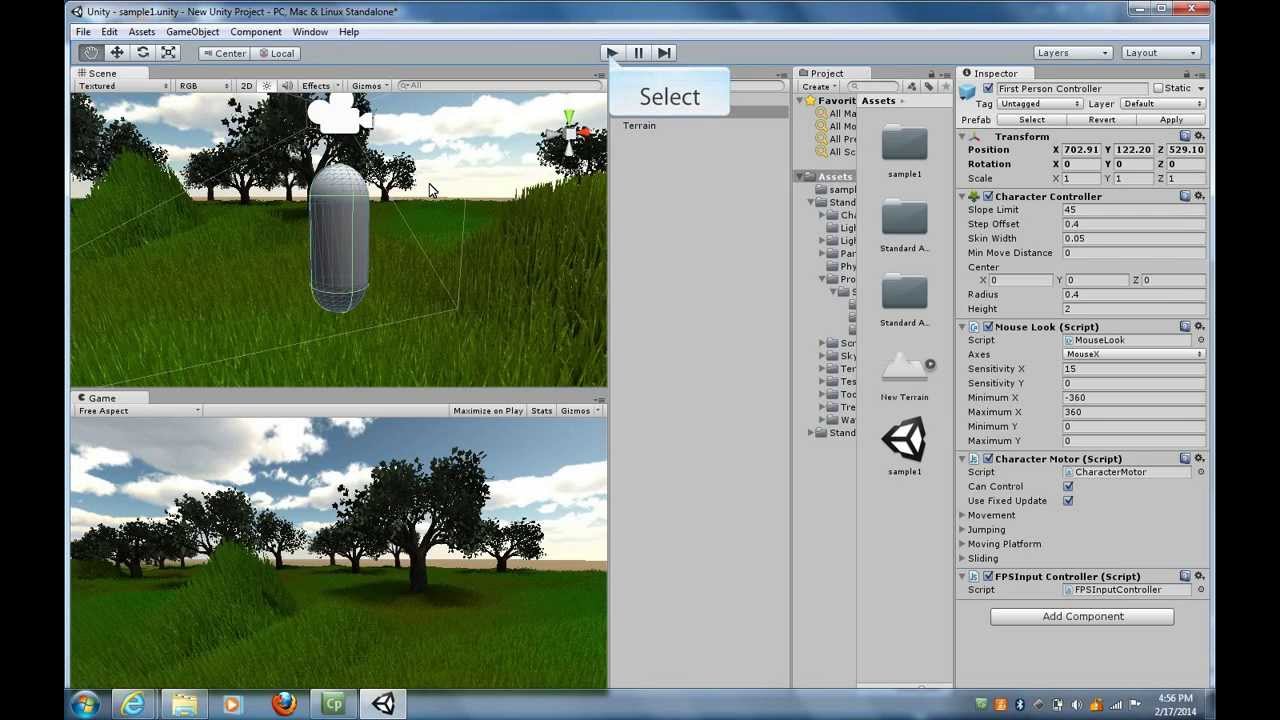Click the CharacterMotor script object picker
Screen dimensions: 1280x720
coord(1201,472)
